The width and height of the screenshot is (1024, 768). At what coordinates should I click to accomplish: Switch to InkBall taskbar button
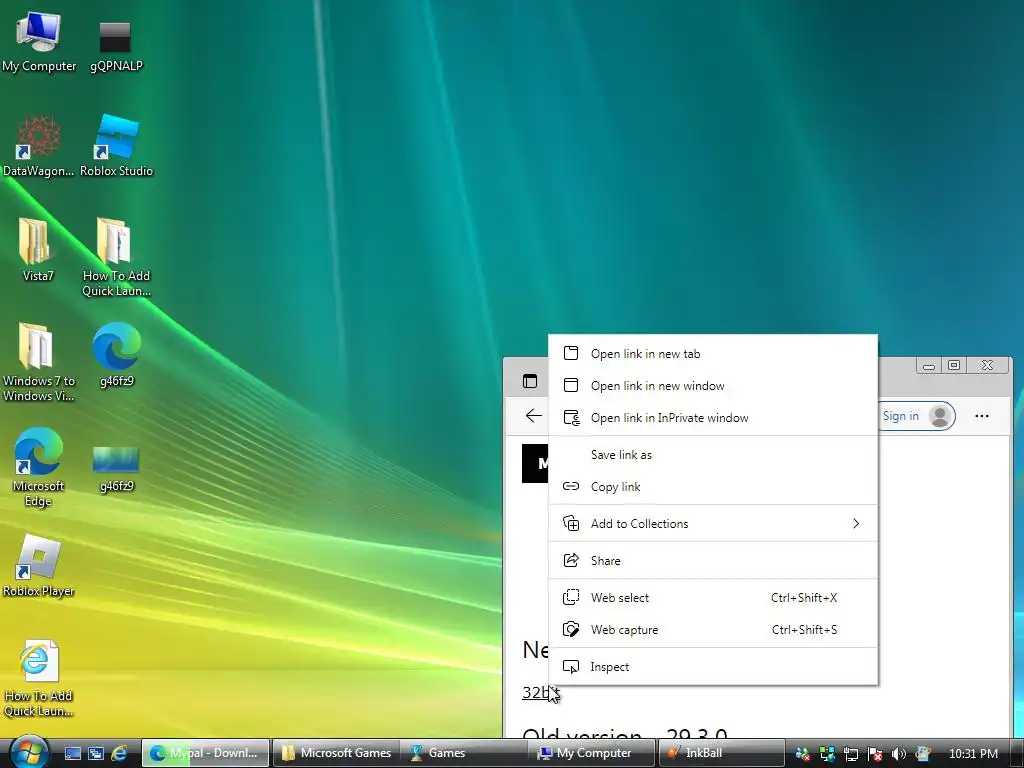click(721, 753)
